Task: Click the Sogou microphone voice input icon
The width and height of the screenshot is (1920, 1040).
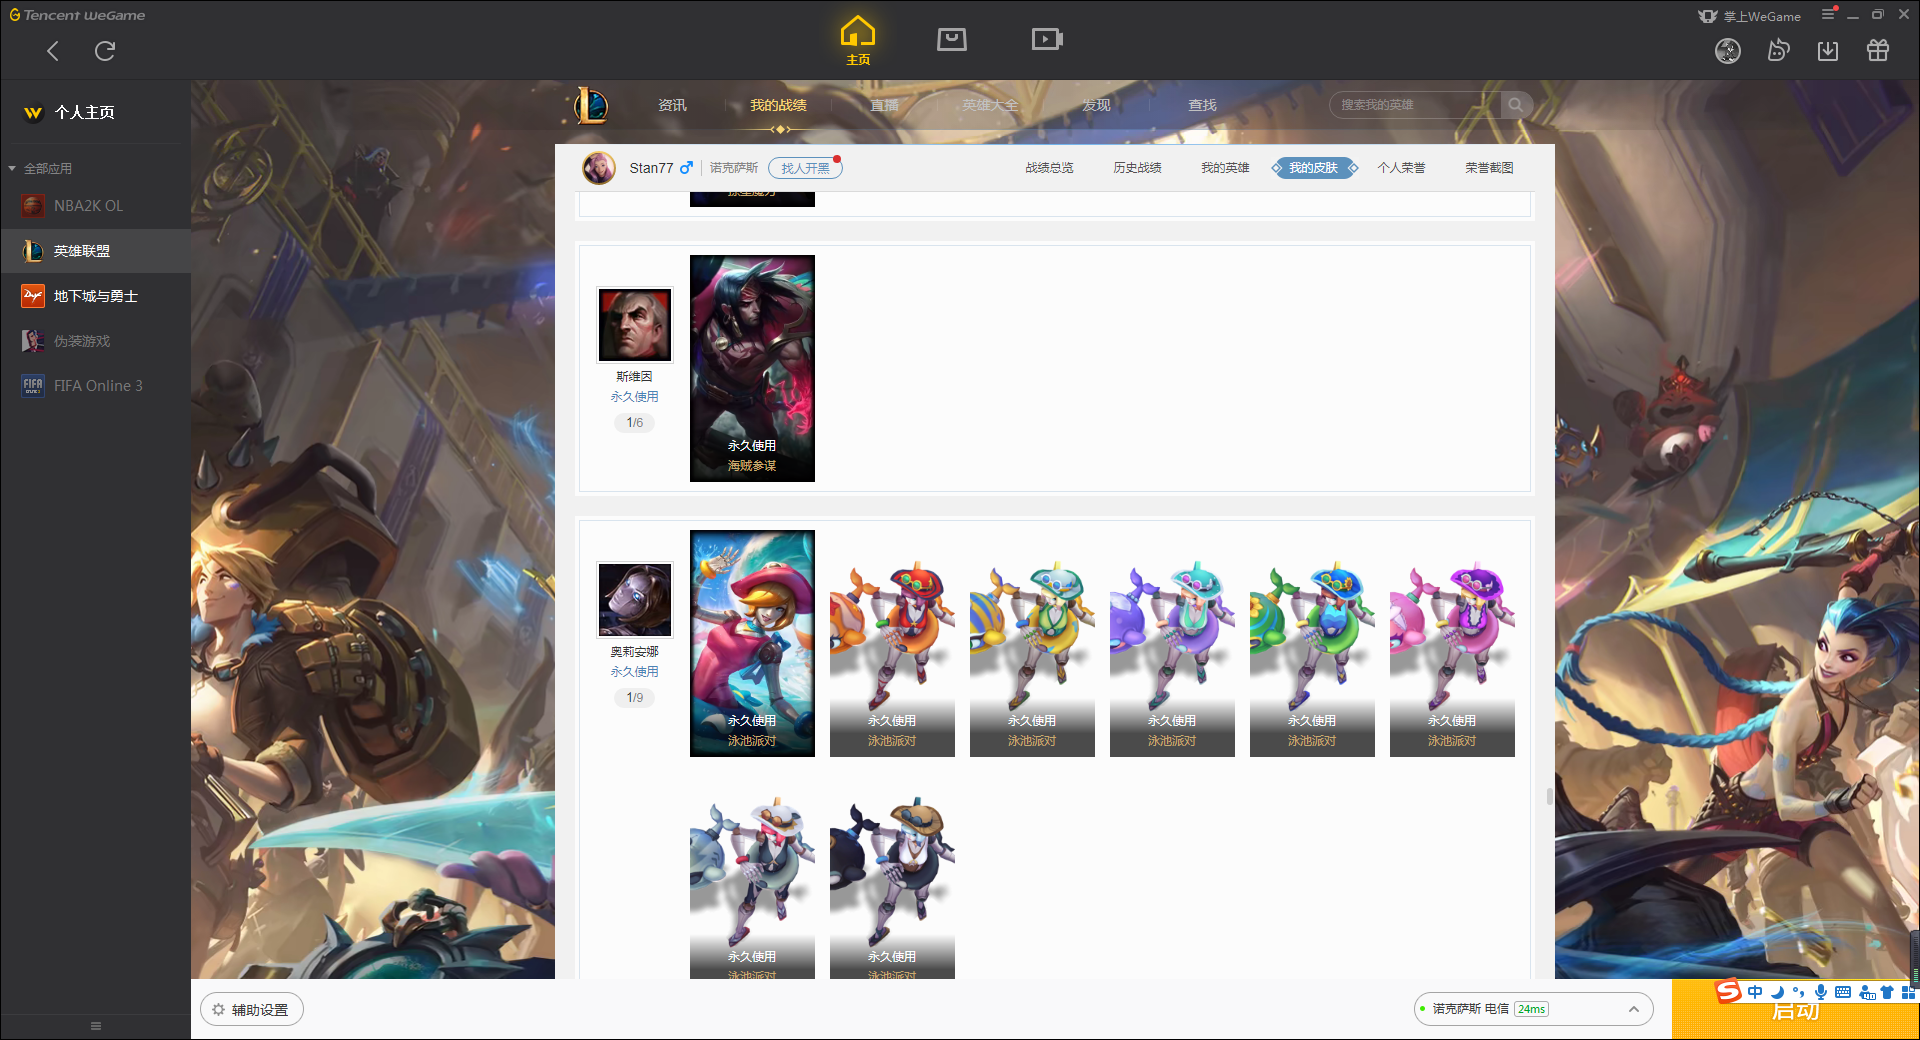Action: (x=1821, y=992)
